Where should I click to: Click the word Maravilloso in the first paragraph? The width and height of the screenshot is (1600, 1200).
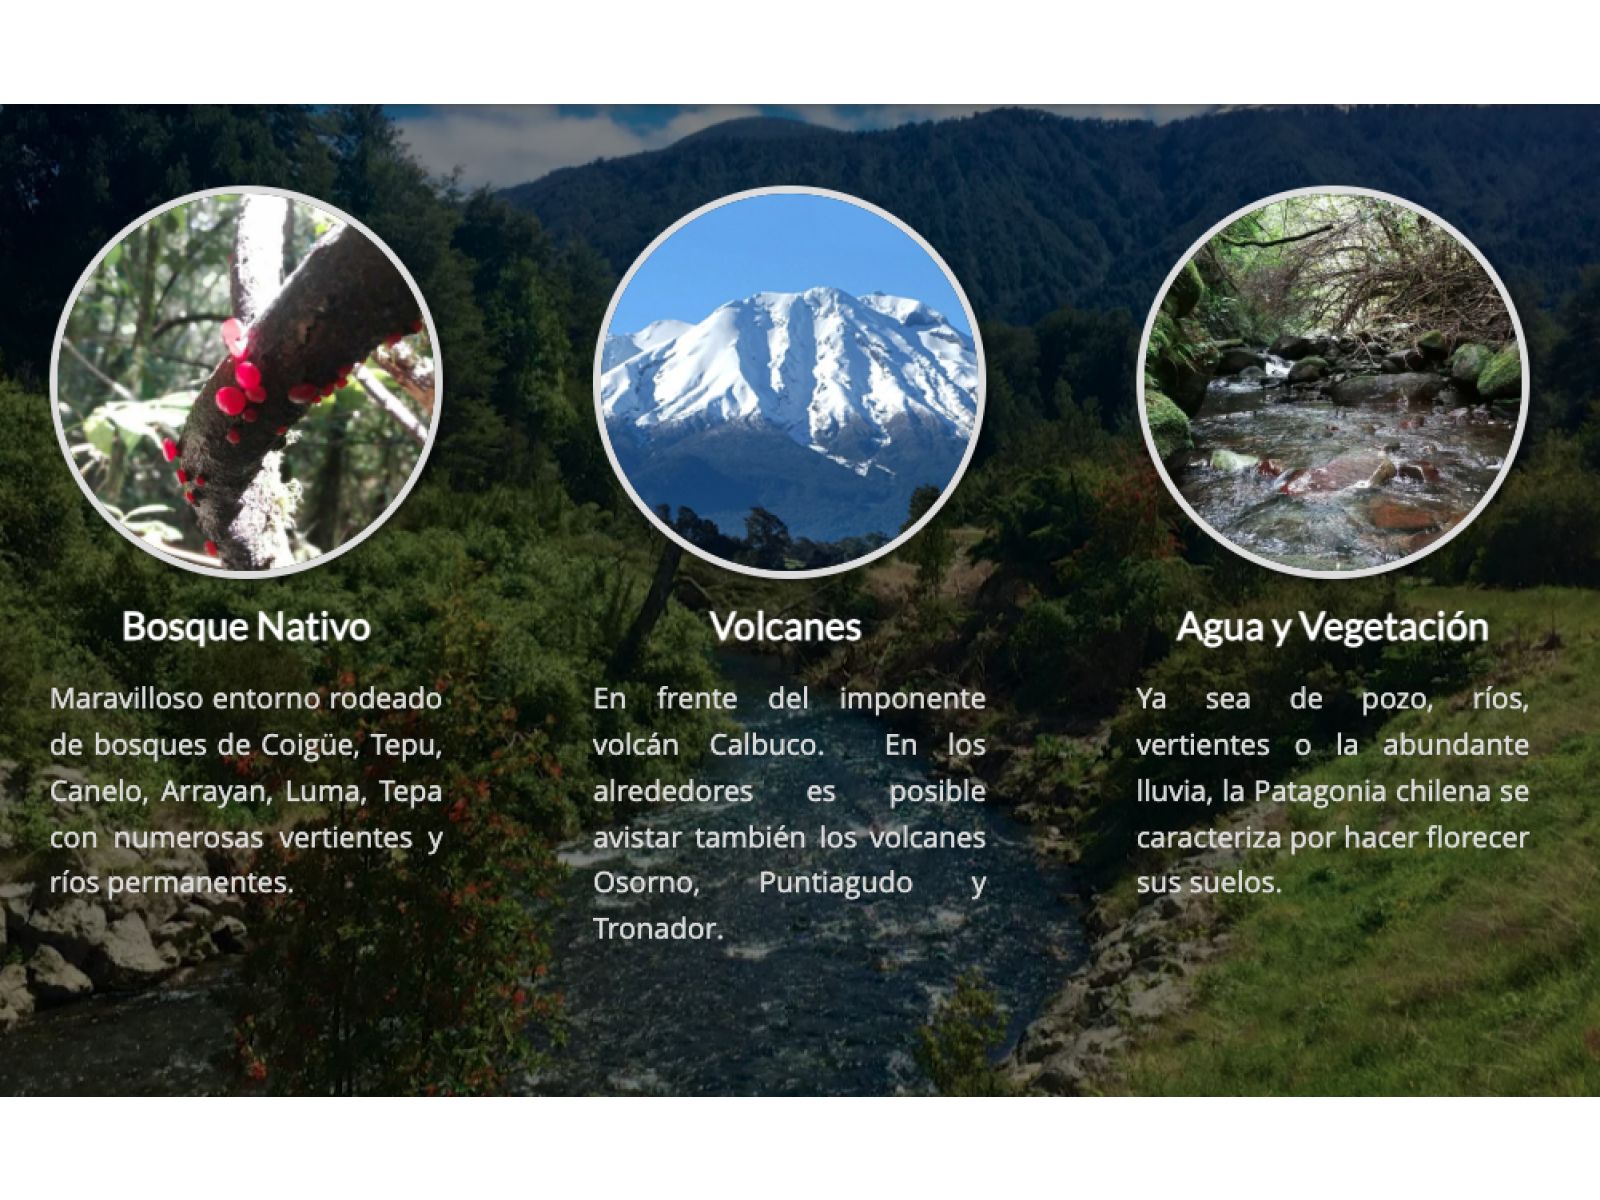[x=126, y=698]
